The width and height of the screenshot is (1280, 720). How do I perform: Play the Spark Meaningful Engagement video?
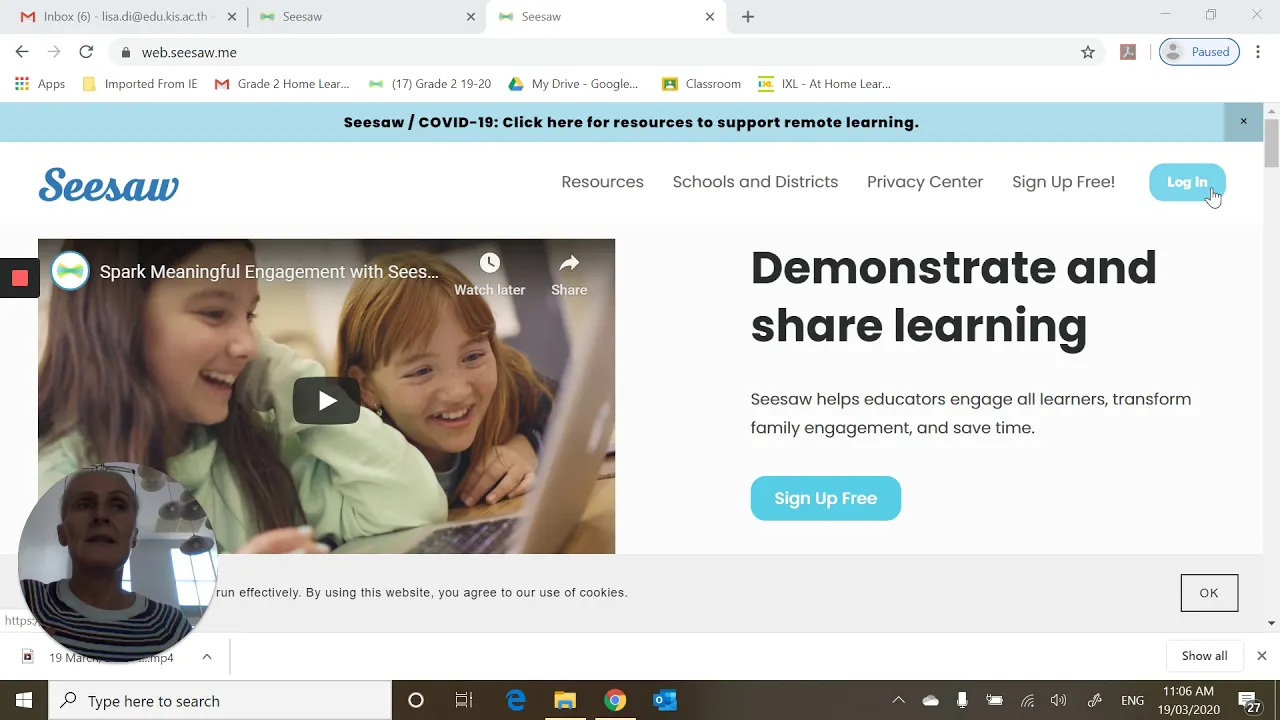(326, 401)
